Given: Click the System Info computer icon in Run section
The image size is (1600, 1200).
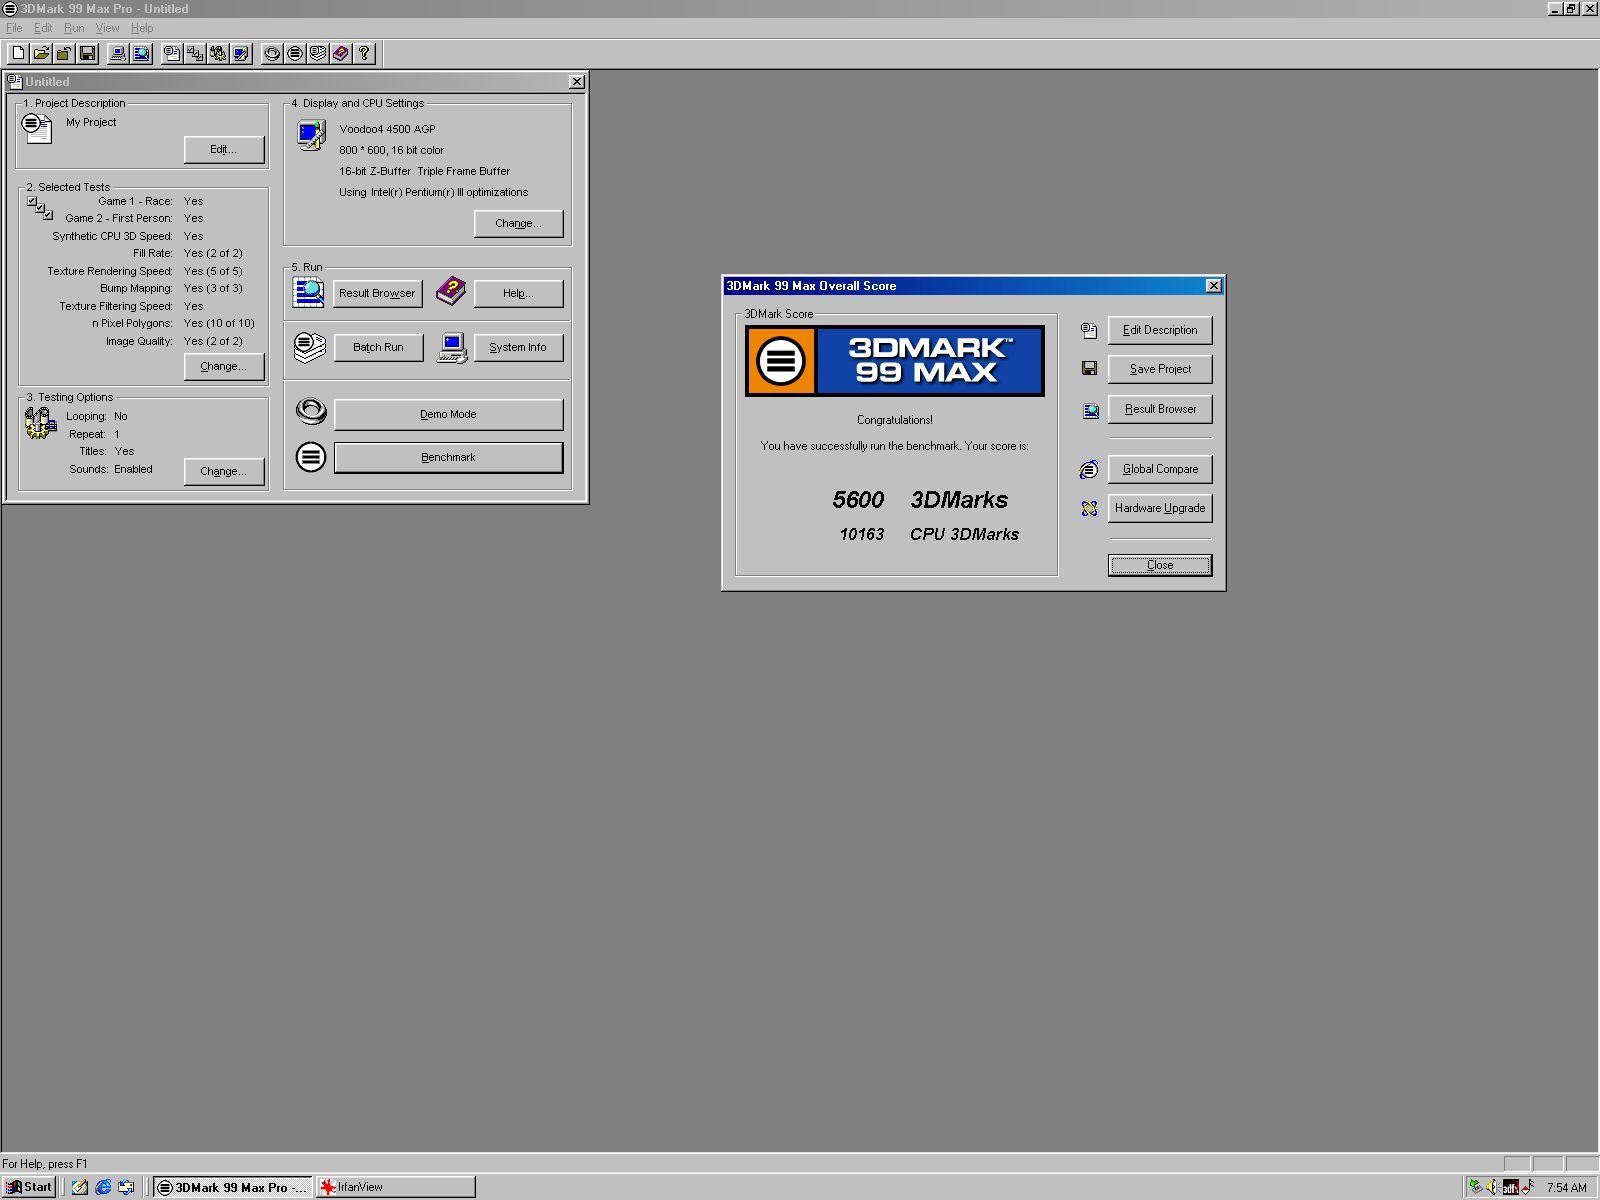Looking at the screenshot, I should 452,348.
